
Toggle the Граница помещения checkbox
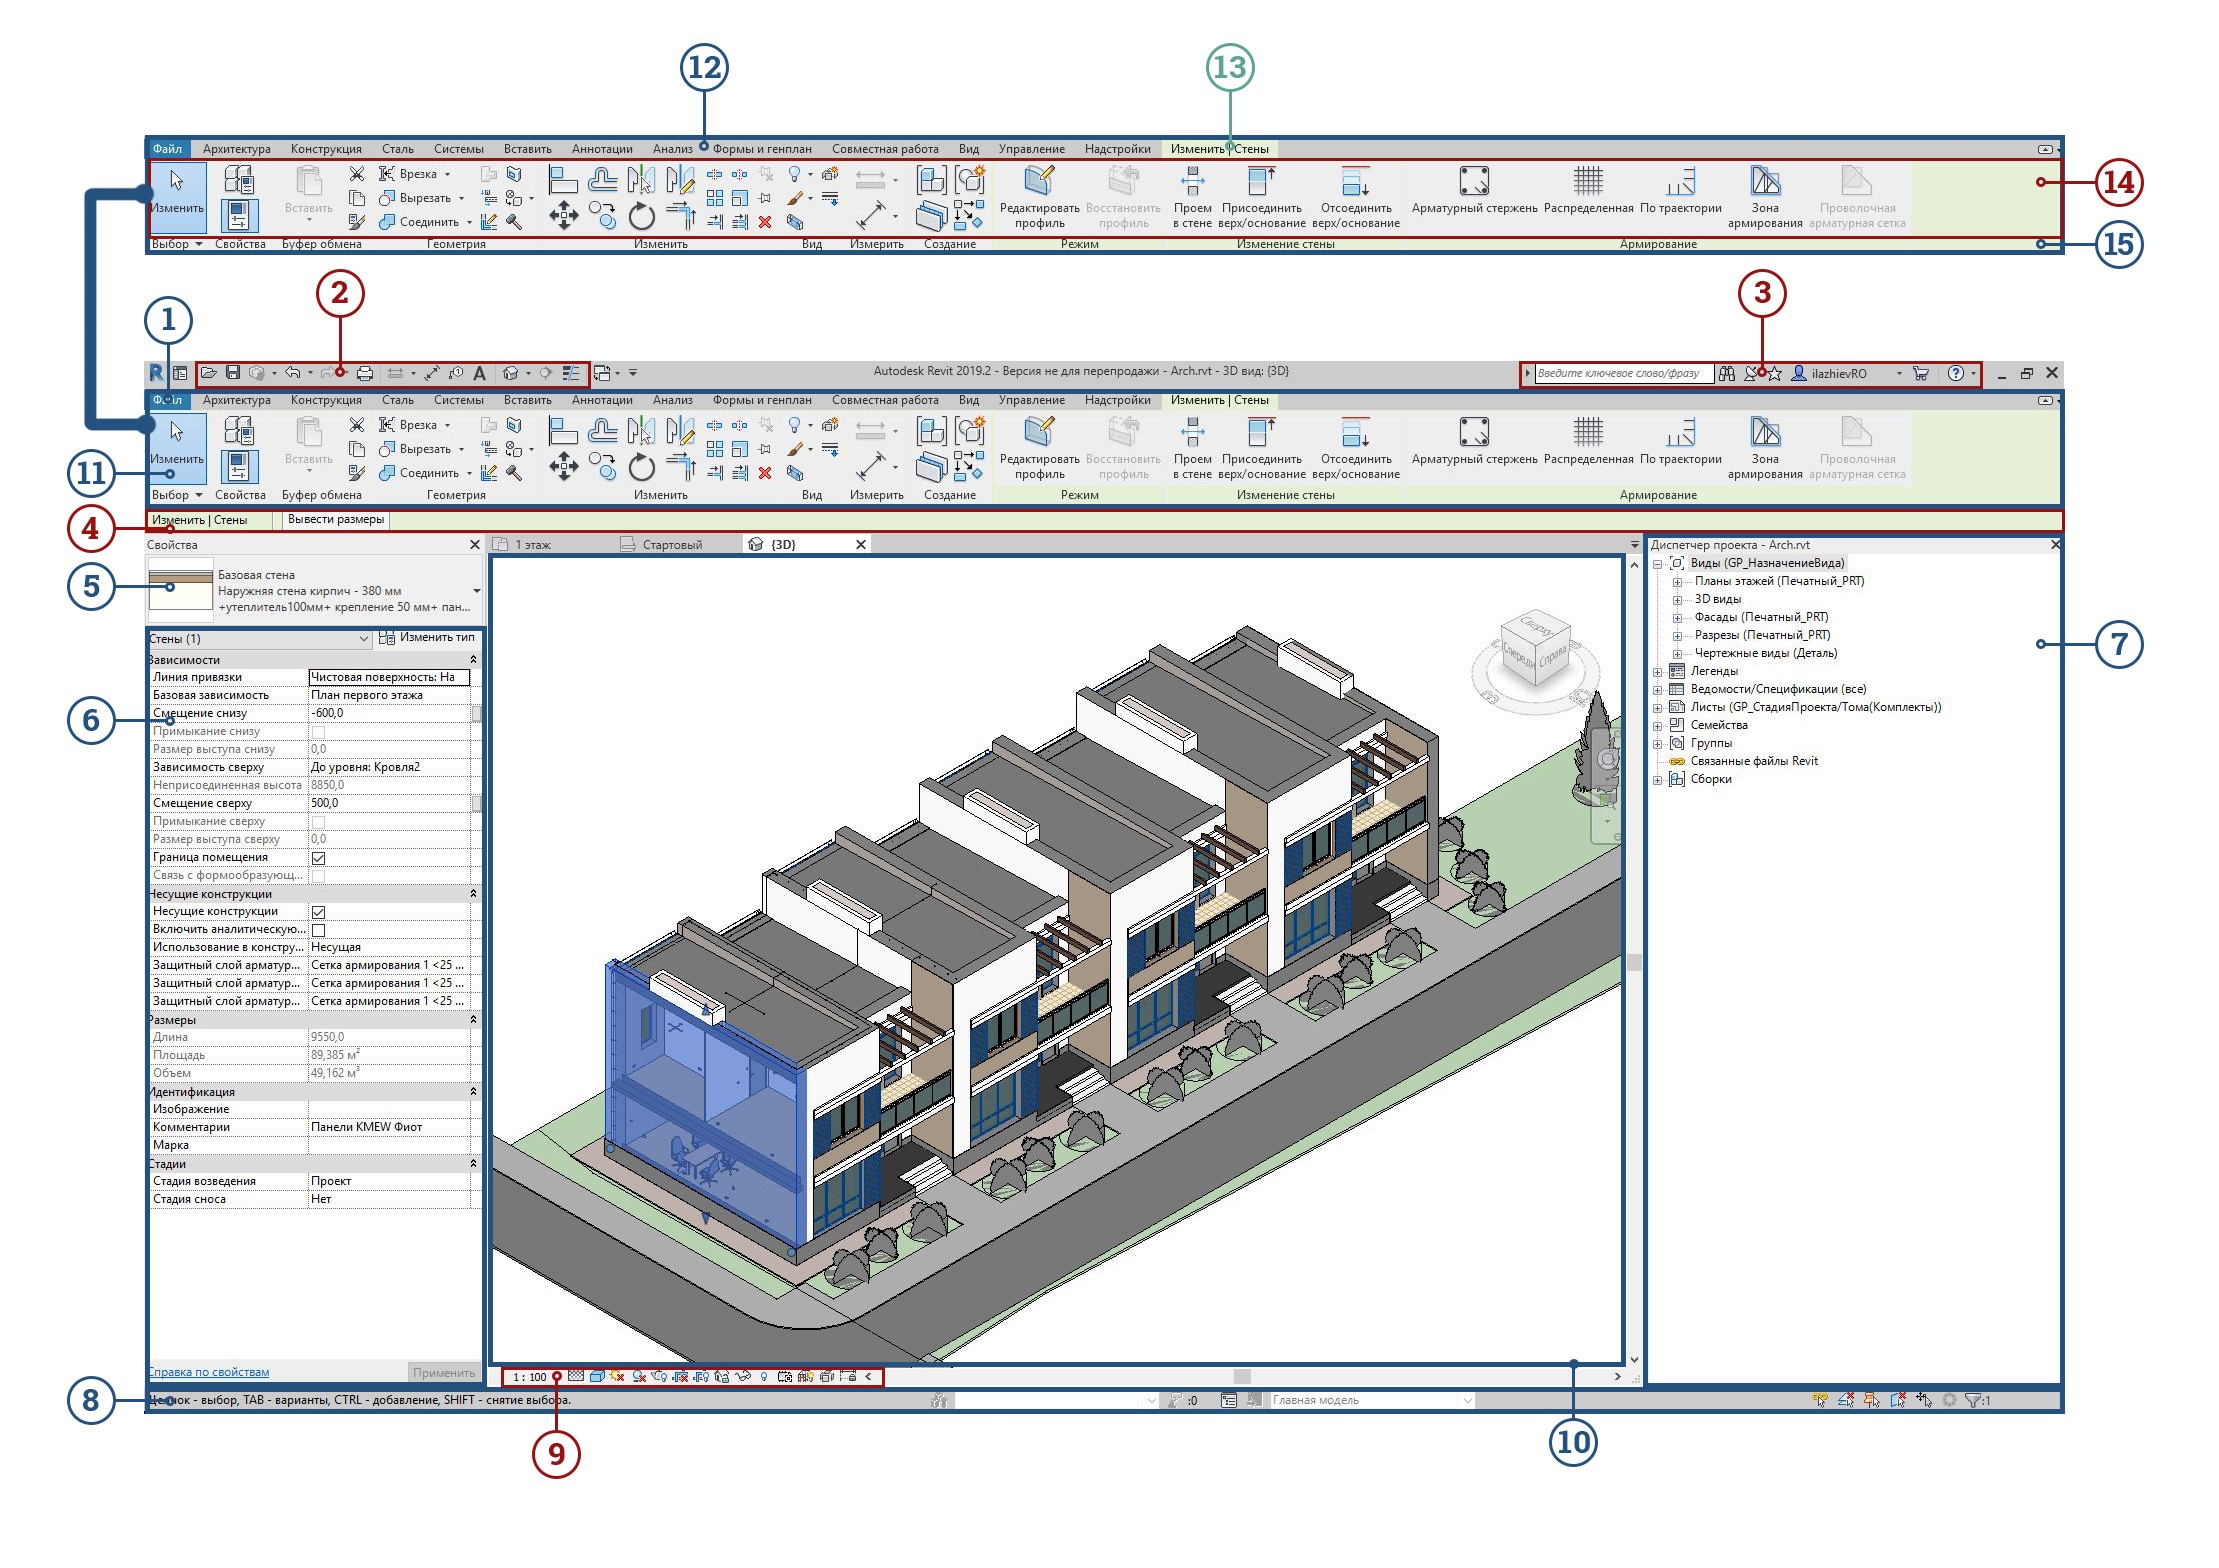pos(318,858)
